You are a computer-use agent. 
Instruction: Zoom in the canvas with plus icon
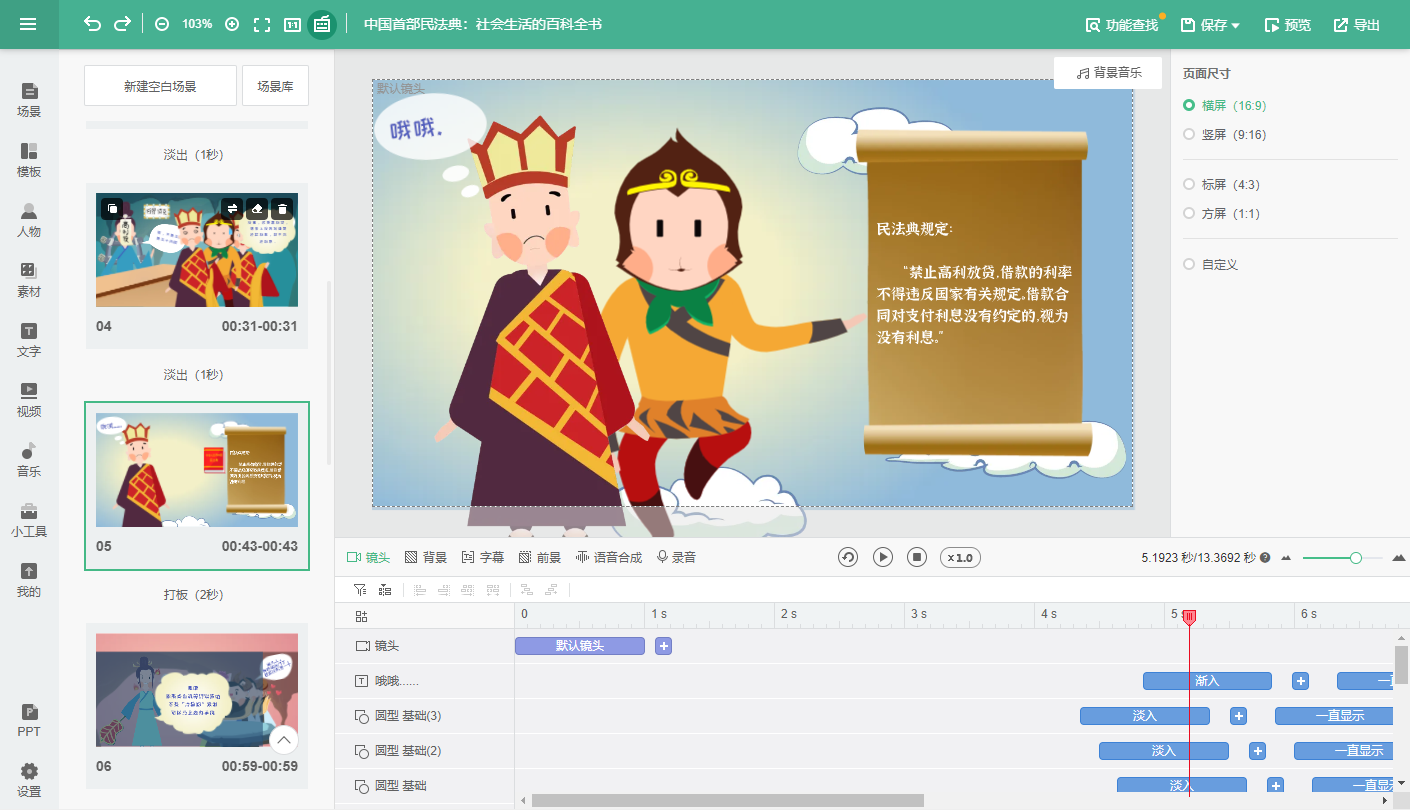(232, 24)
